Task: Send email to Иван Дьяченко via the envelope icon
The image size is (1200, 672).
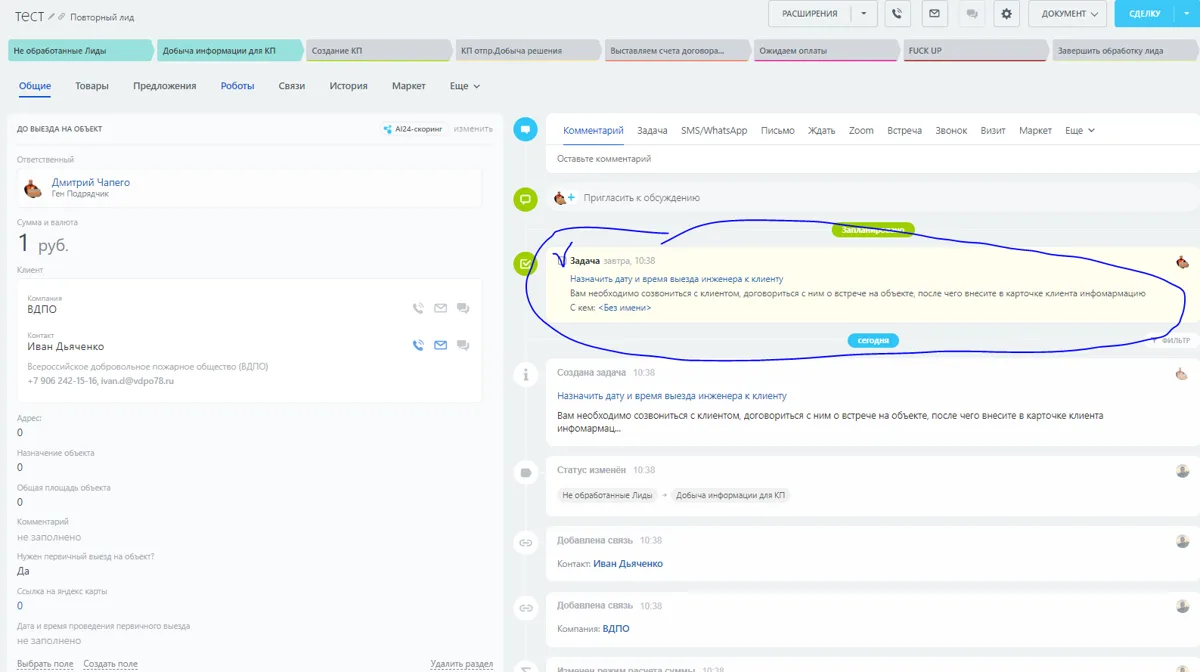Action: [440, 345]
